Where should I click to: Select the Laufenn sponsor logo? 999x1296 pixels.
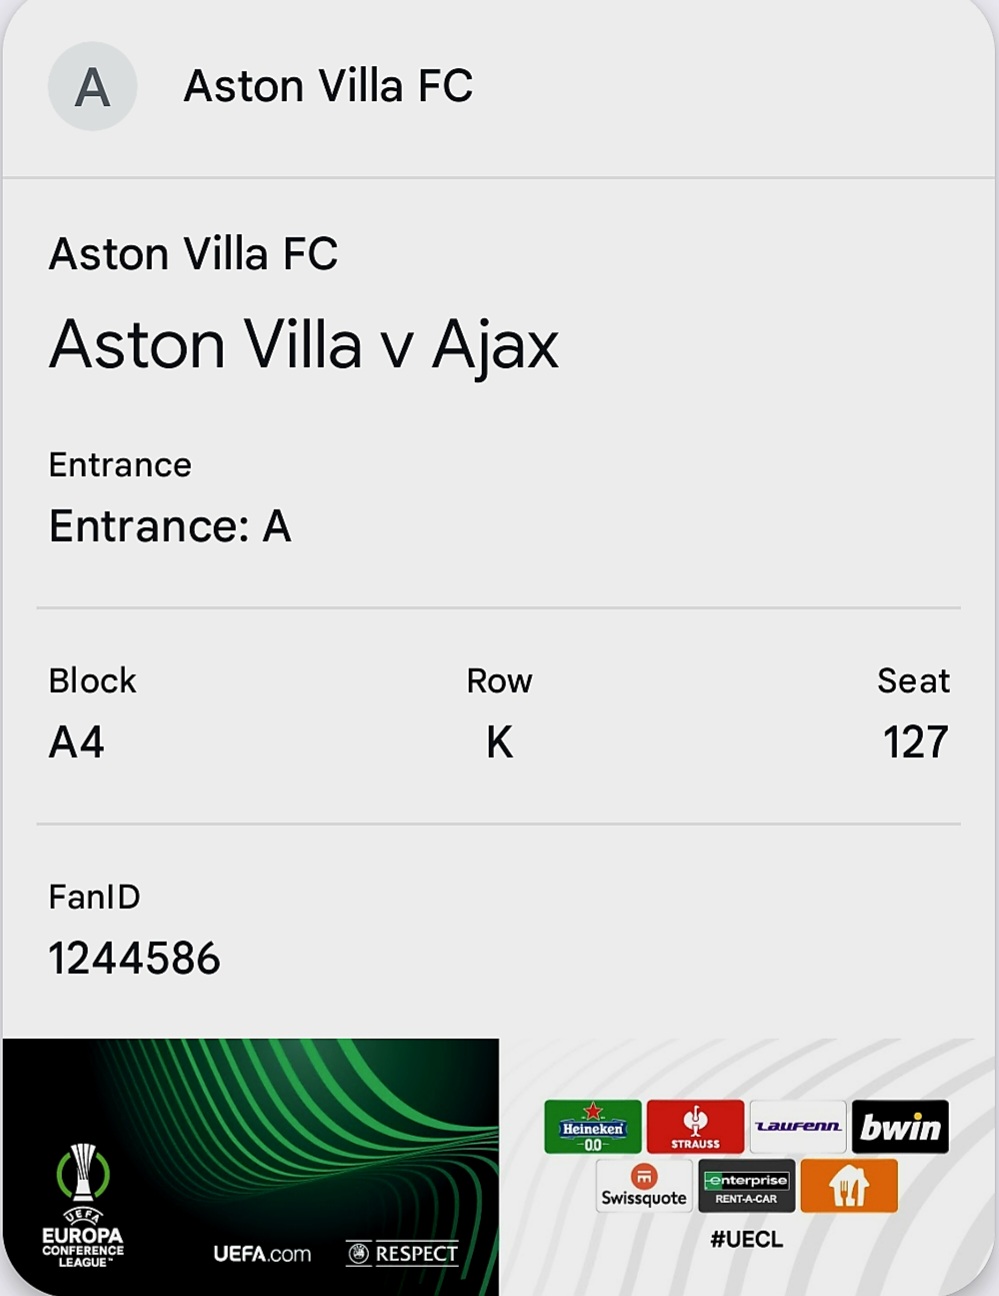[x=797, y=1127]
